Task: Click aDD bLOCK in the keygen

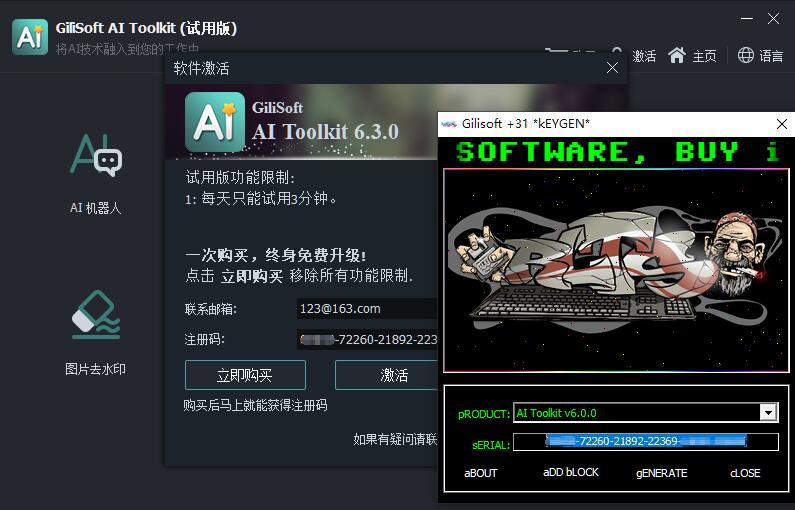Action: (571, 472)
